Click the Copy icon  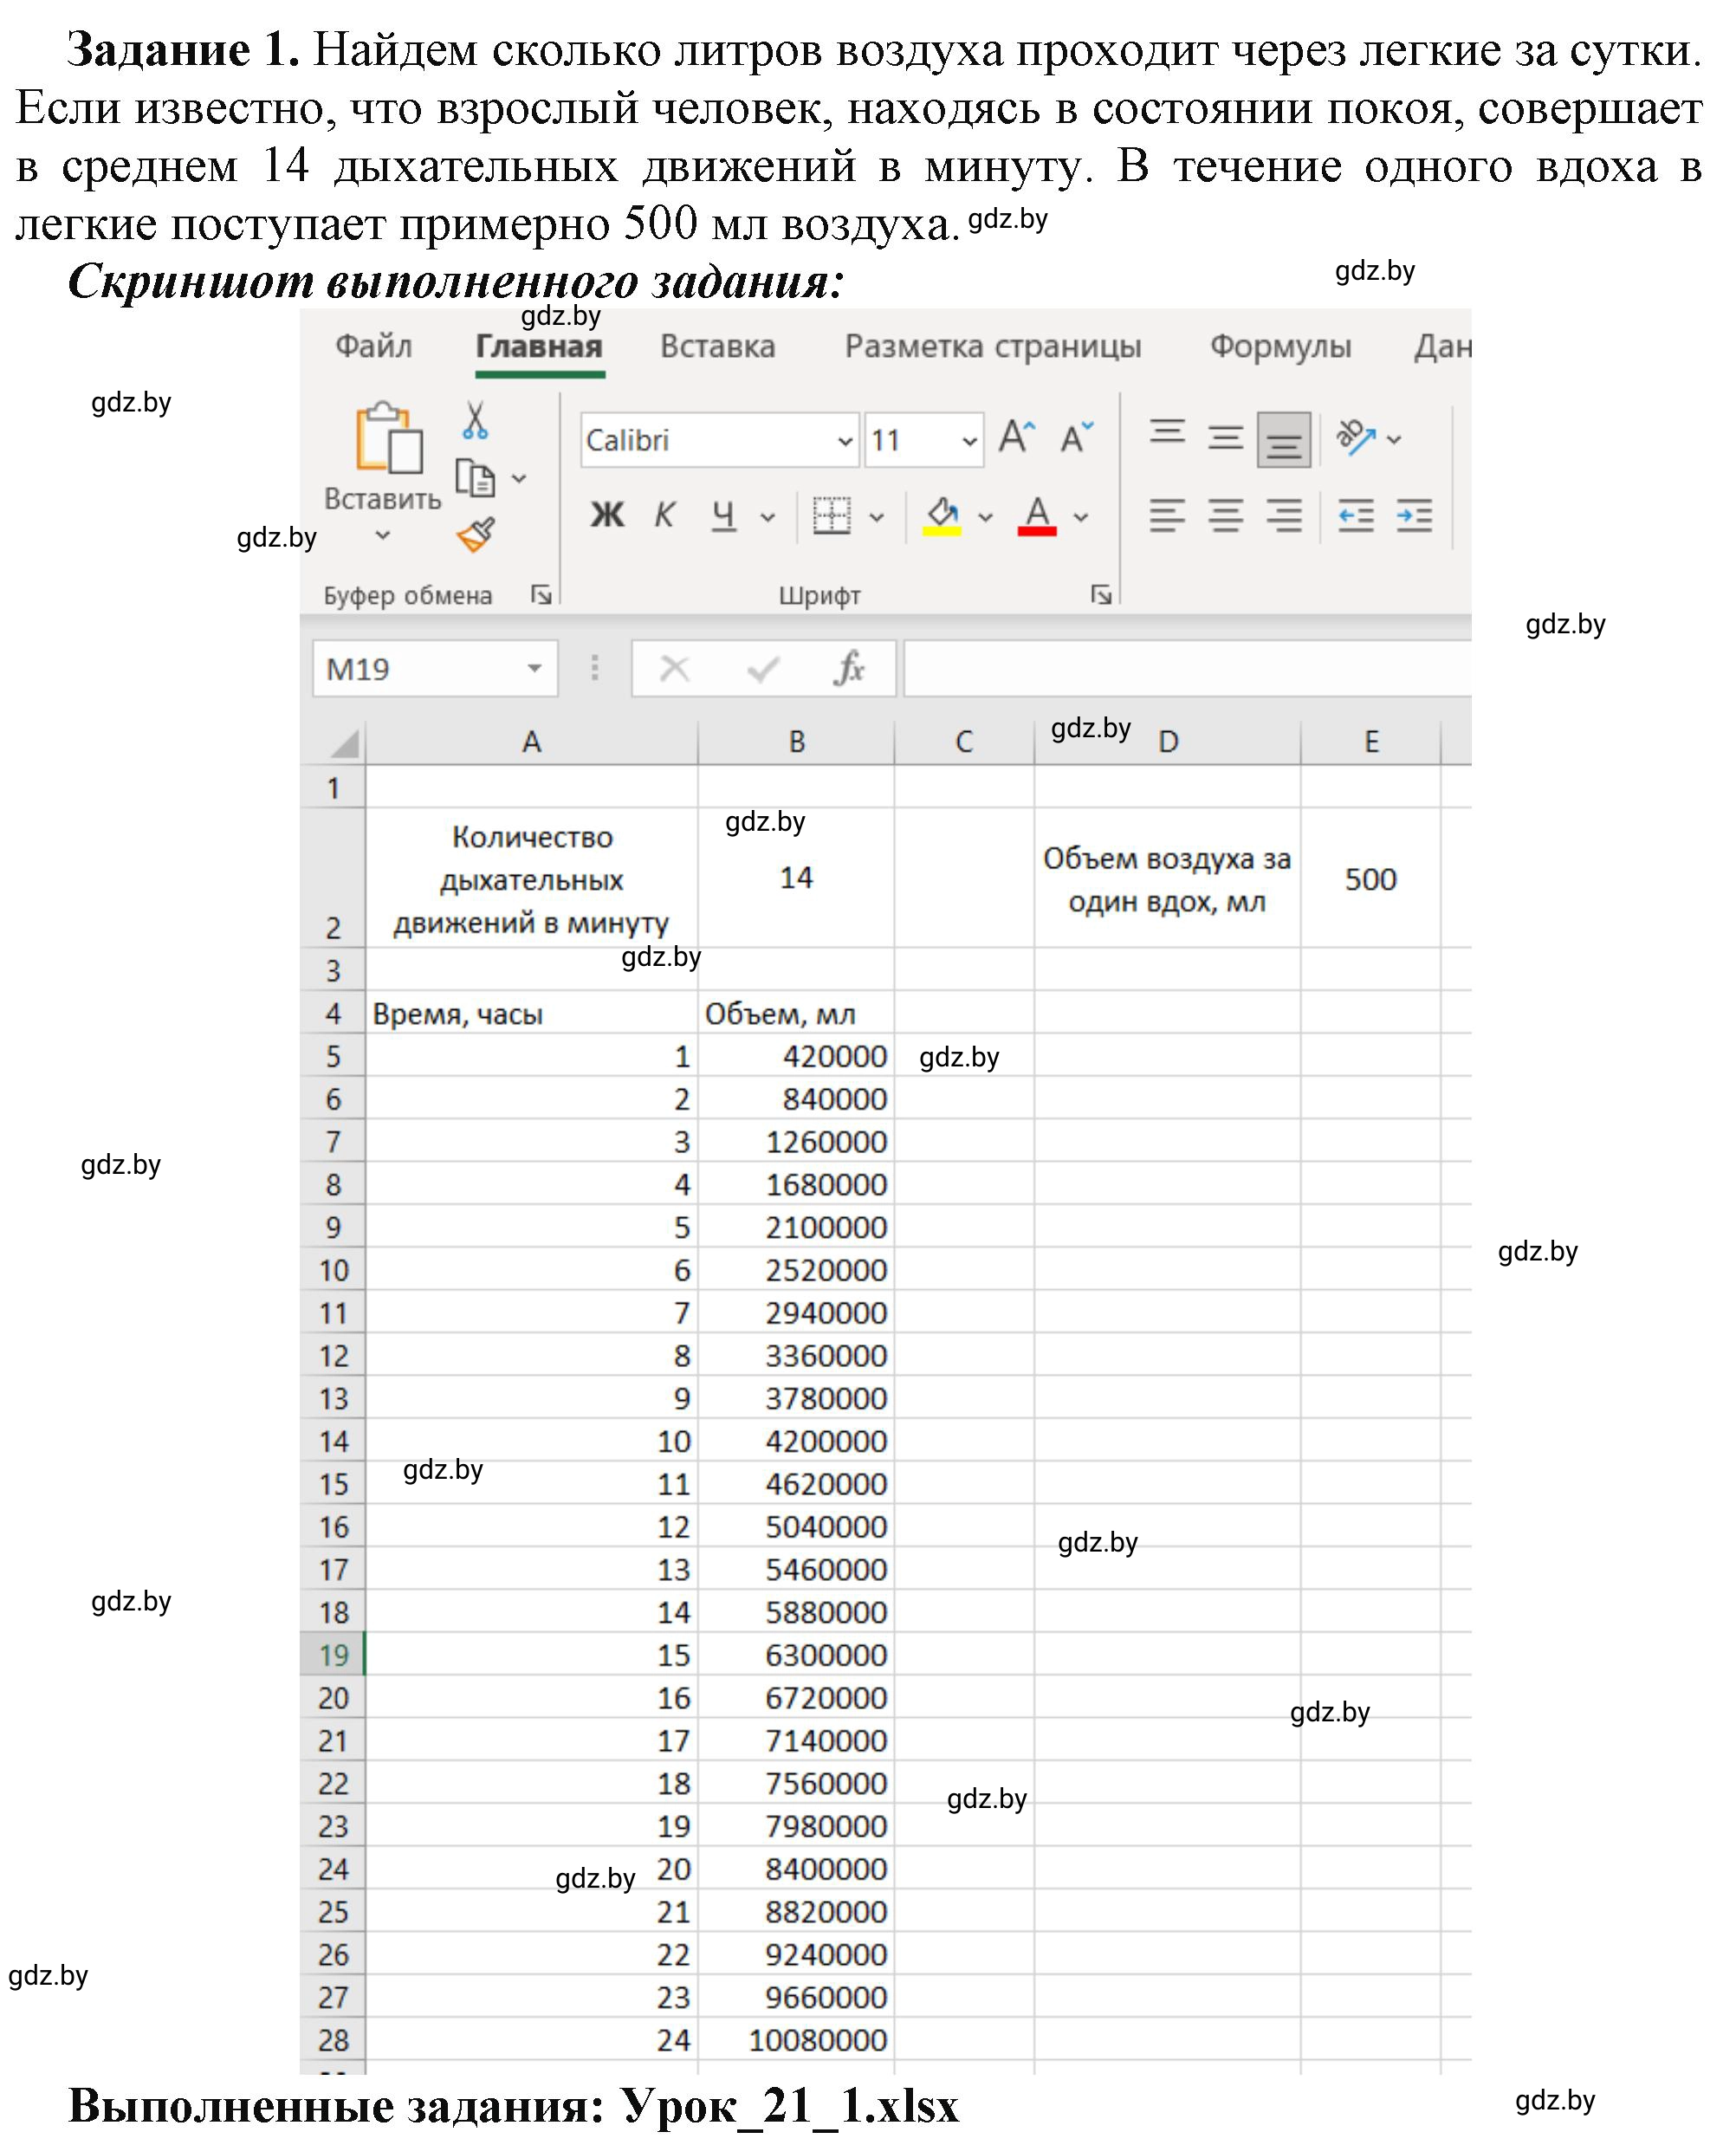click(x=475, y=478)
